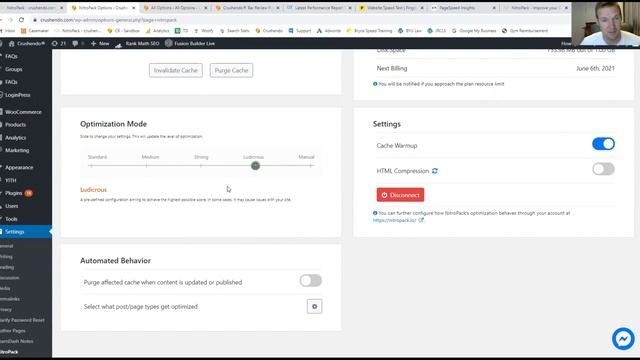Image resolution: width=640 pixels, height=360 pixels.
Task: Open Permalinks under Settings
Action: pos(10,299)
